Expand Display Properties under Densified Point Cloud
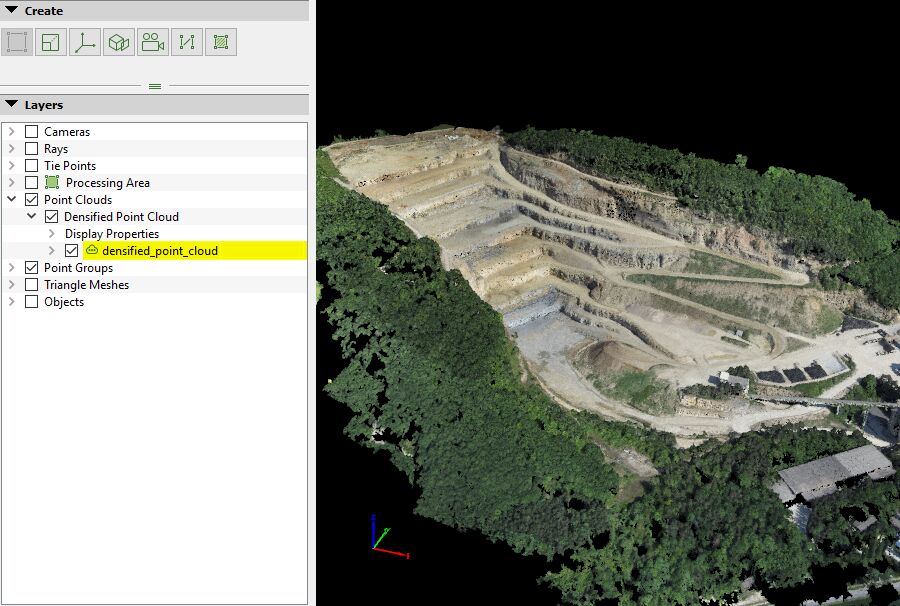Image resolution: width=900 pixels, height=606 pixels. pyautogui.click(x=50, y=233)
